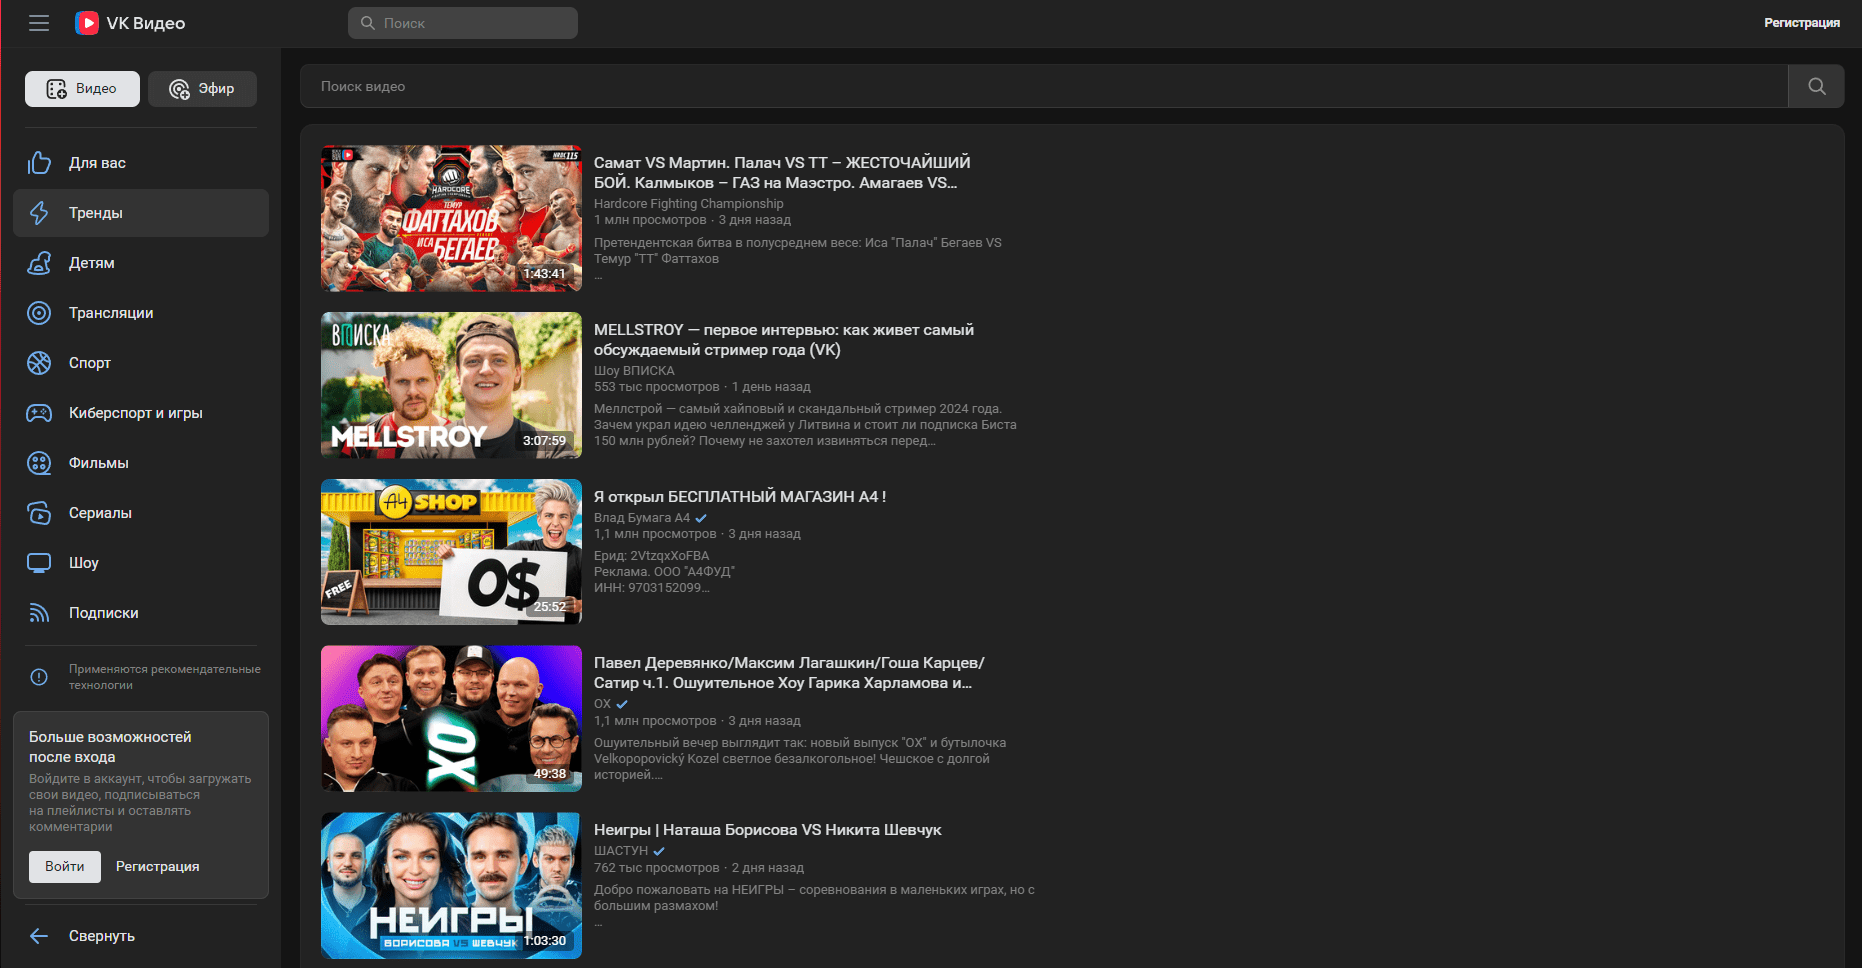Click the search magnifier icon

1816,86
